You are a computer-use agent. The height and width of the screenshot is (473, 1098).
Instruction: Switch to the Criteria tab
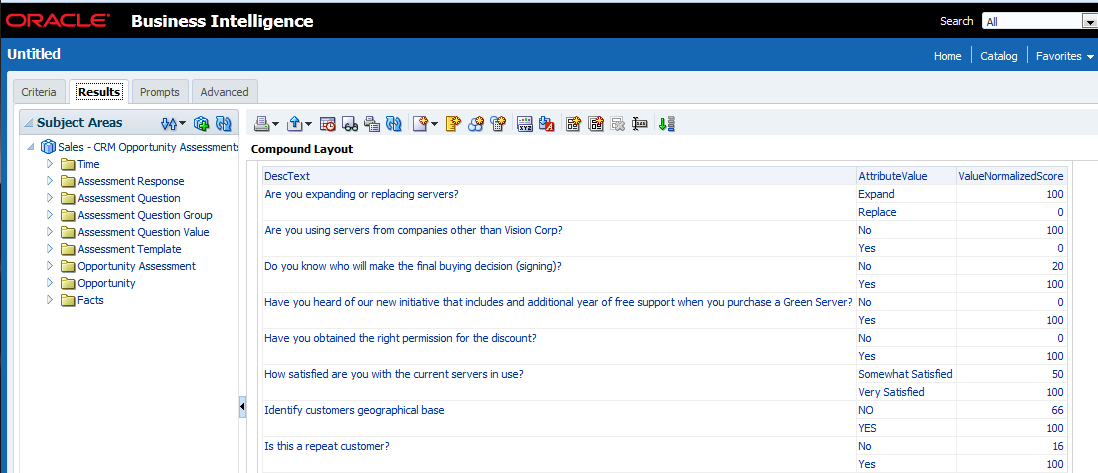(39, 92)
